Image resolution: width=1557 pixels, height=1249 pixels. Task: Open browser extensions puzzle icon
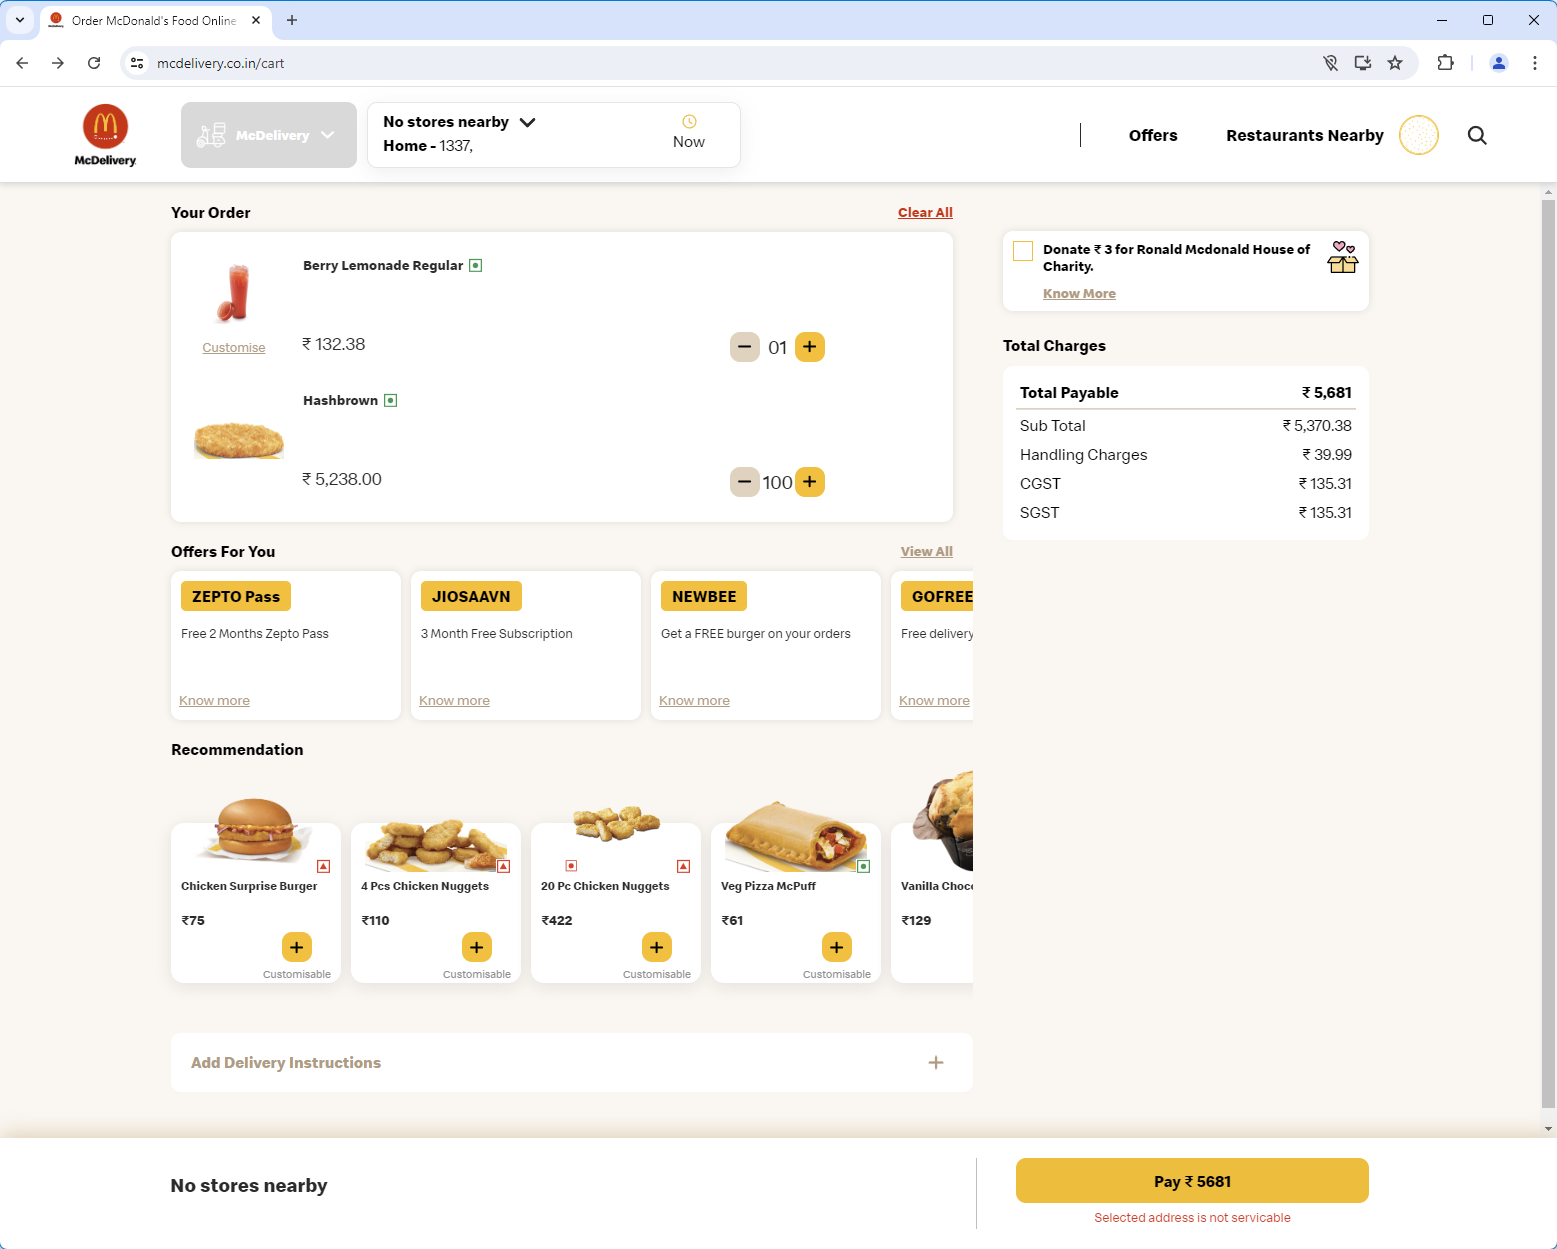pos(1445,63)
